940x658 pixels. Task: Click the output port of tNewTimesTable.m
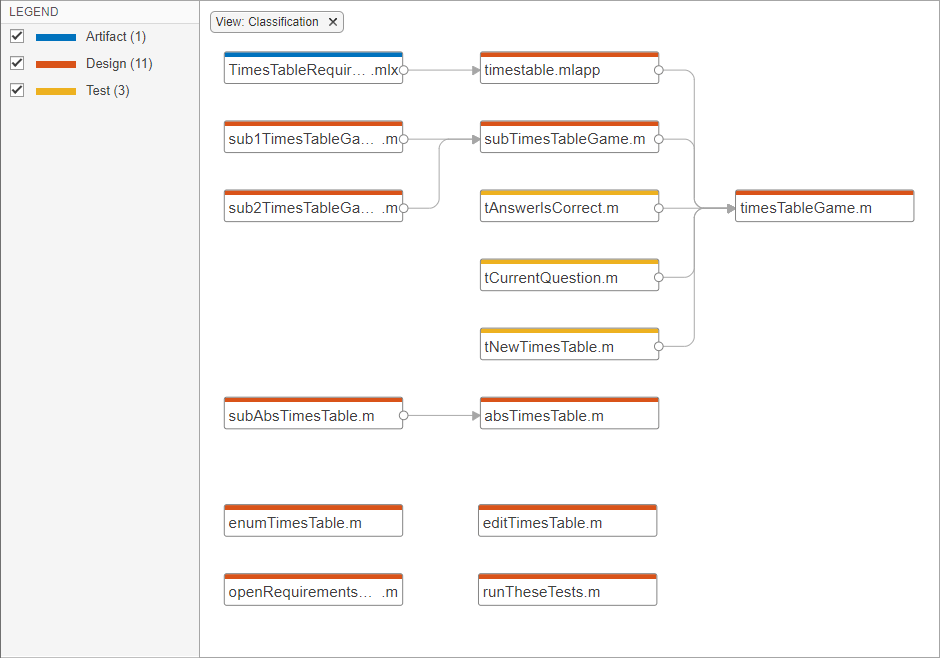pyautogui.click(x=659, y=347)
